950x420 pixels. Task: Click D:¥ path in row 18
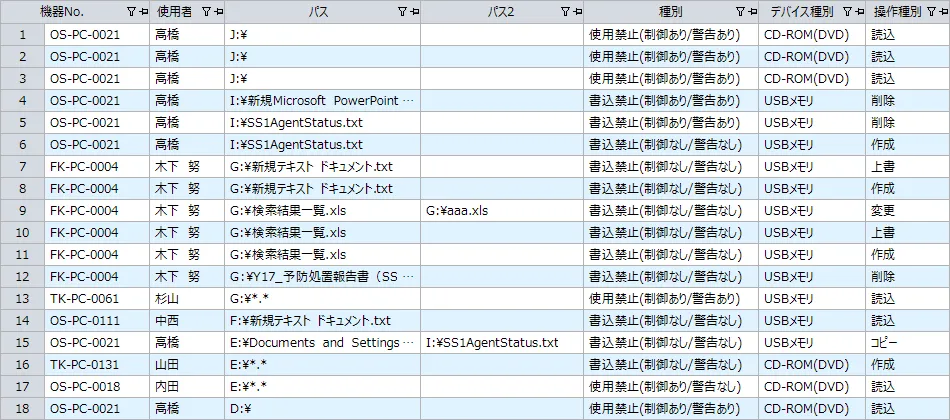(322, 408)
